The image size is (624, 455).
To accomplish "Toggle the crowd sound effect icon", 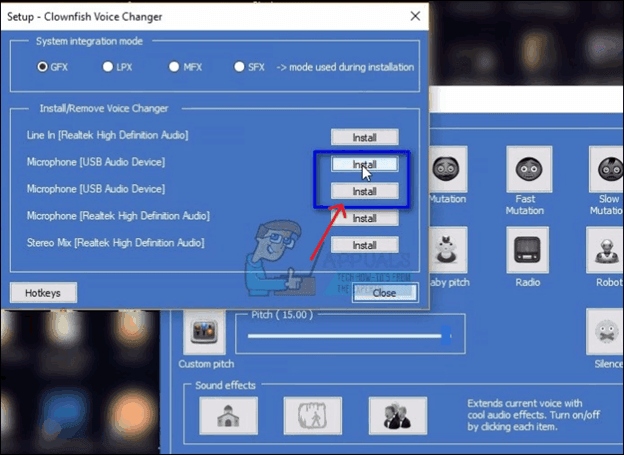I will [391, 415].
